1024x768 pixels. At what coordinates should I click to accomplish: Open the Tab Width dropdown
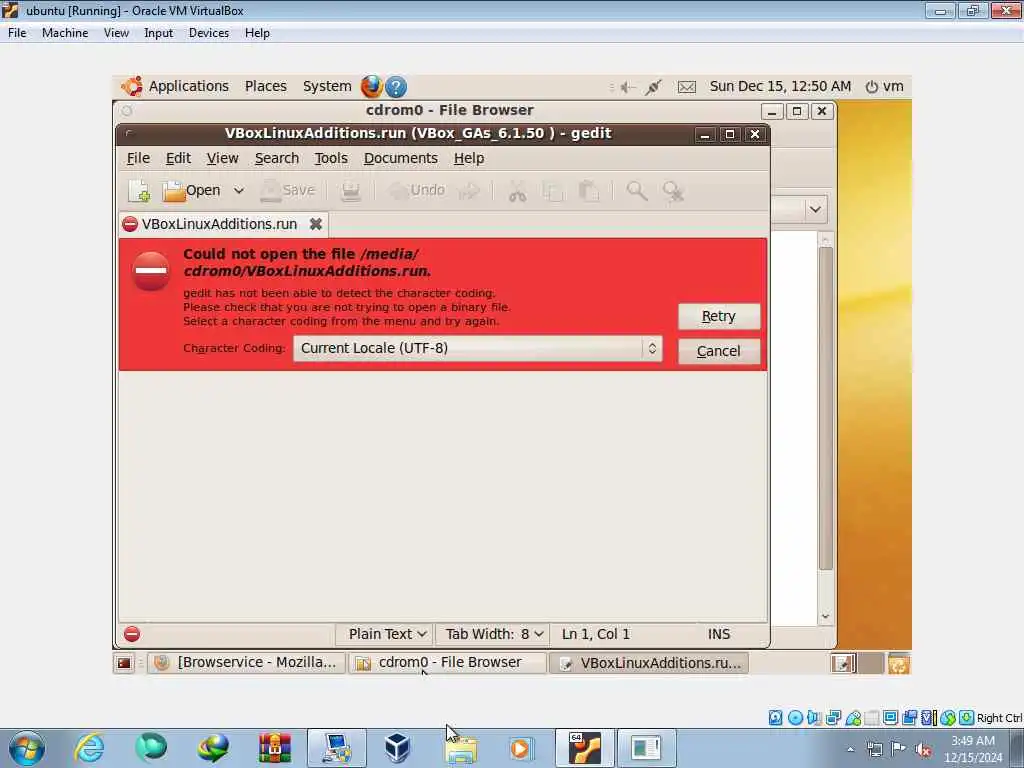493,634
